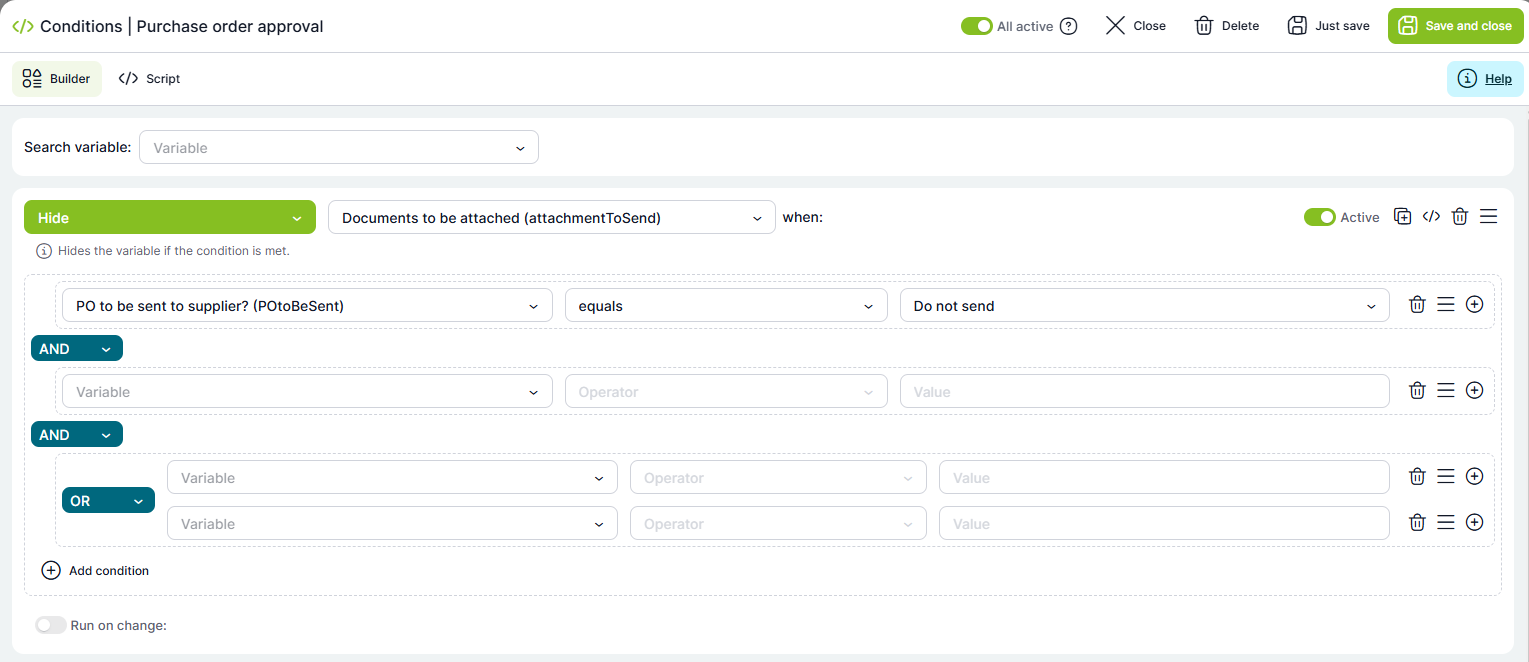
Task: Enable the Run on change toggle
Action: click(x=51, y=625)
